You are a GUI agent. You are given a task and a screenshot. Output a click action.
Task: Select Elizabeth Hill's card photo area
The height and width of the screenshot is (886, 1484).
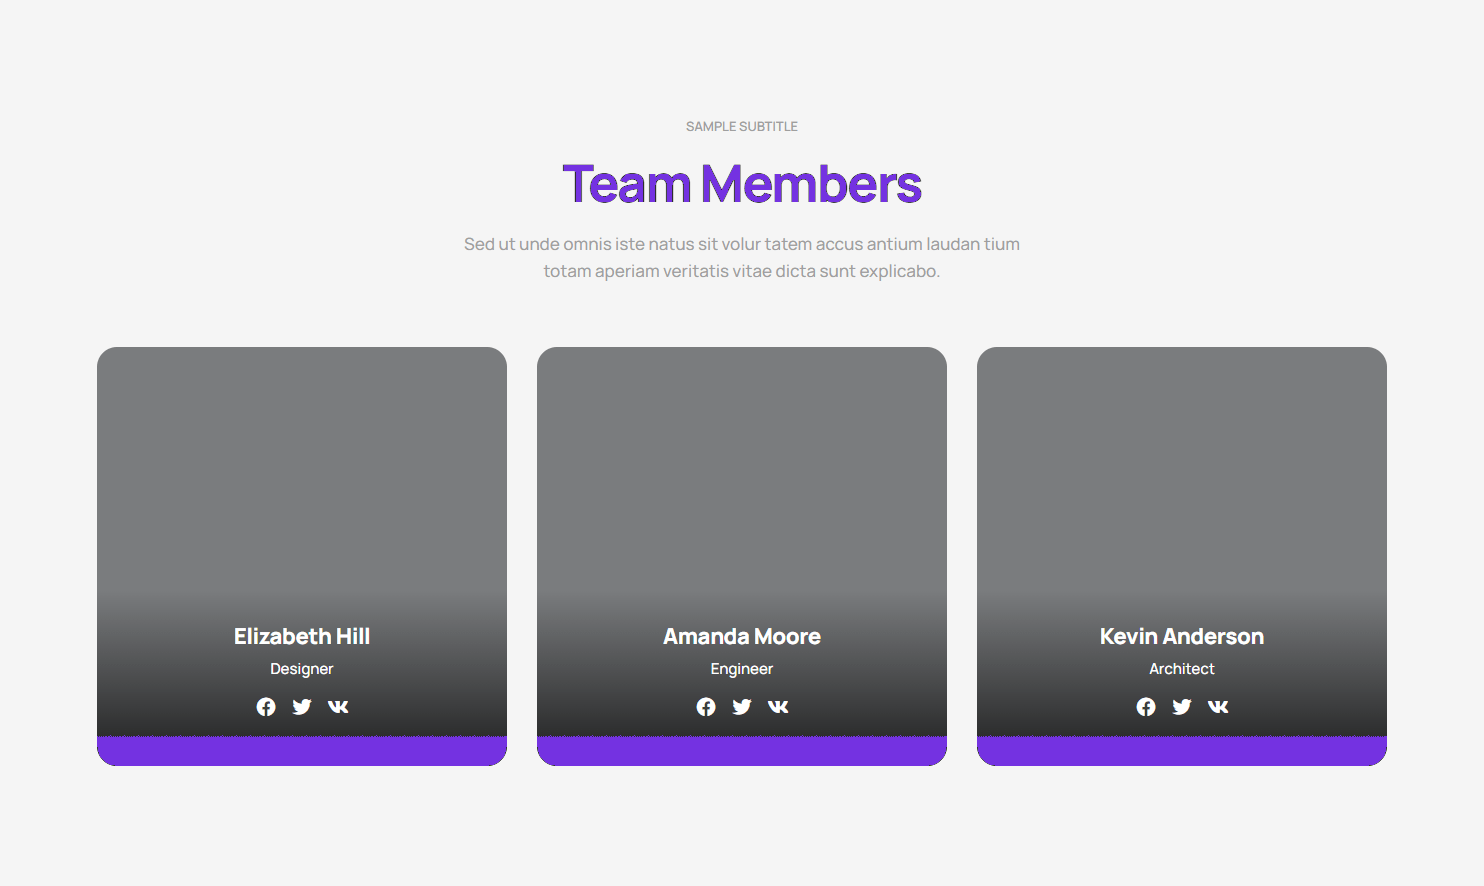302,470
